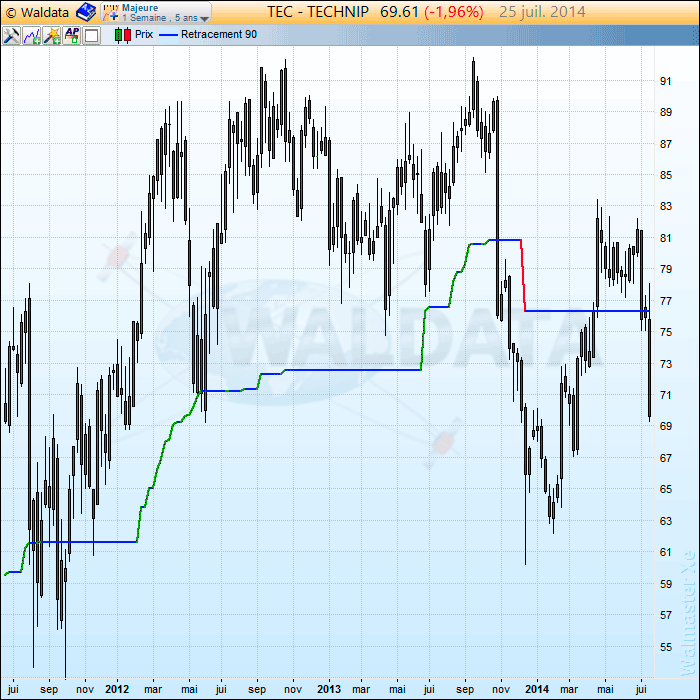The image size is (700, 700).
Task: Click the © Waldata copyright label
Action: [x=37, y=12]
